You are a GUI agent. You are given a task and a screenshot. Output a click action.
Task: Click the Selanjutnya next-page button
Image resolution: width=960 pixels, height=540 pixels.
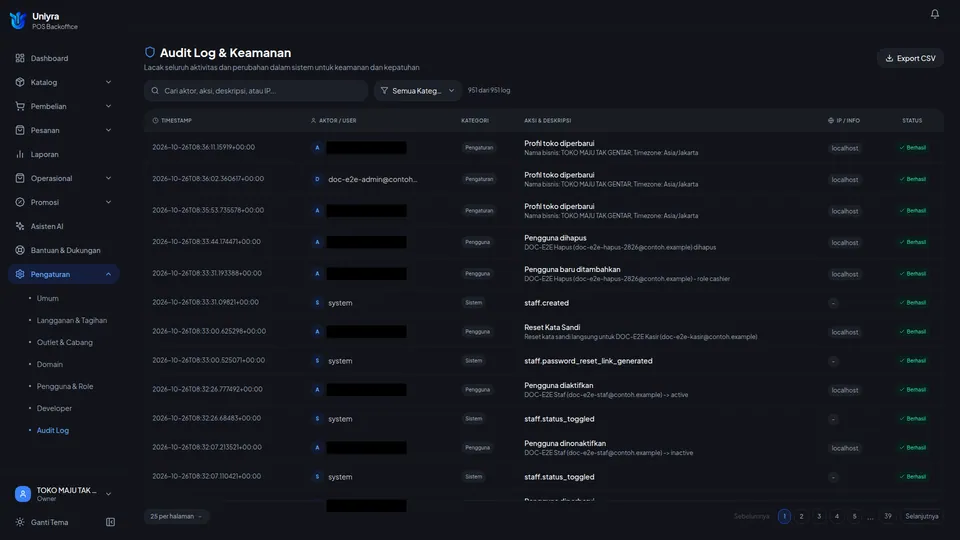pyautogui.click(x=921, y=516)
